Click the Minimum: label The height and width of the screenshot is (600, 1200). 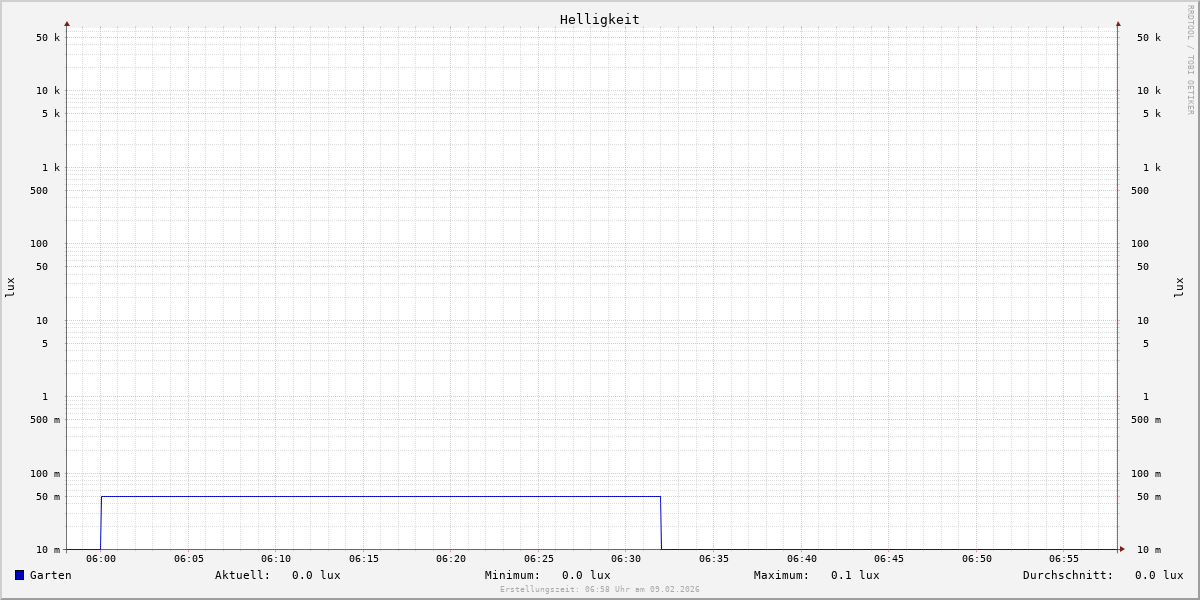pos(513,575)
